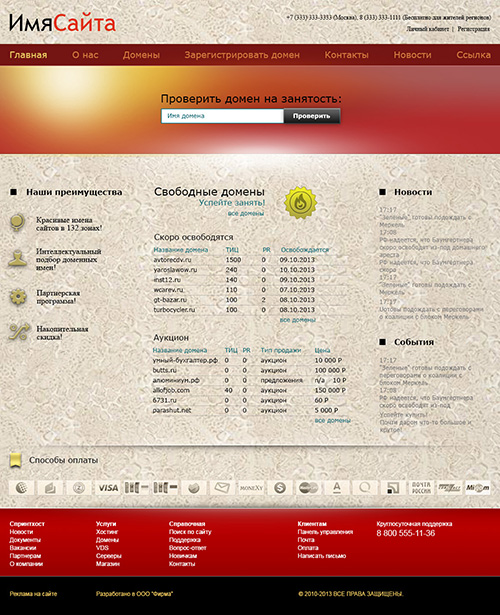
Task: Open the Написать письмо footer link
Action: 322,556
